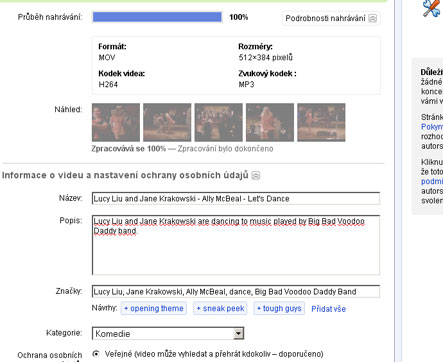Viewport: 443px width, 362px height.
Task: Add the suggested tag sneak peek
Action: pos(220,309)
